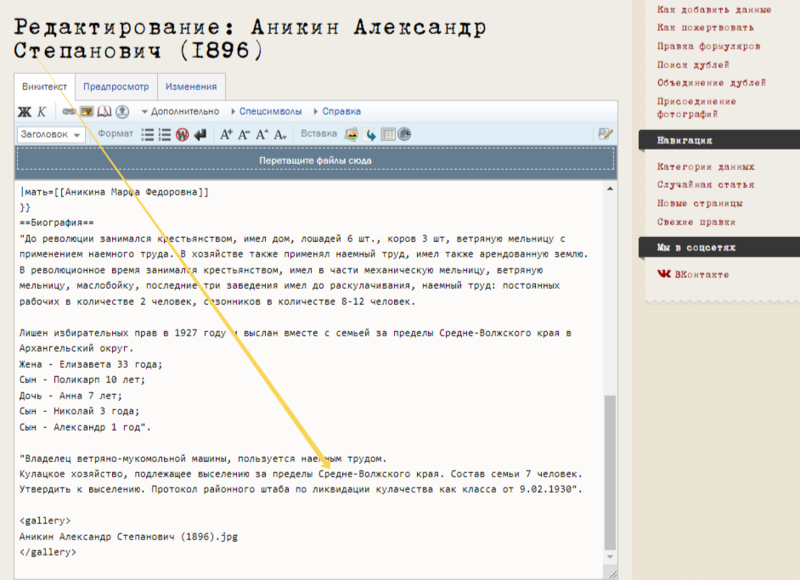Click the no-wiki formatting icon
Viewport: 800px width, 580px height.
182,134
